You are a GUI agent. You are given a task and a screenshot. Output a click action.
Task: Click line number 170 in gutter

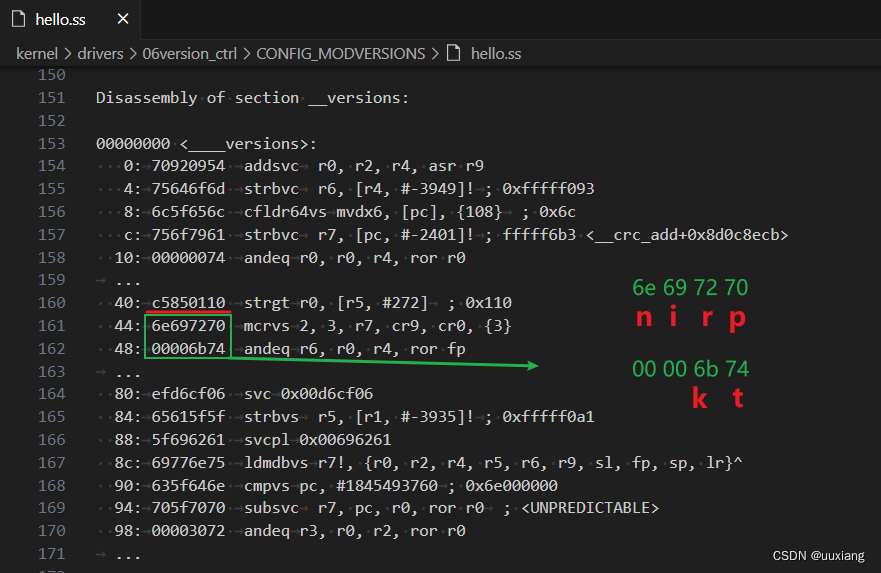[x=52, y=531]
